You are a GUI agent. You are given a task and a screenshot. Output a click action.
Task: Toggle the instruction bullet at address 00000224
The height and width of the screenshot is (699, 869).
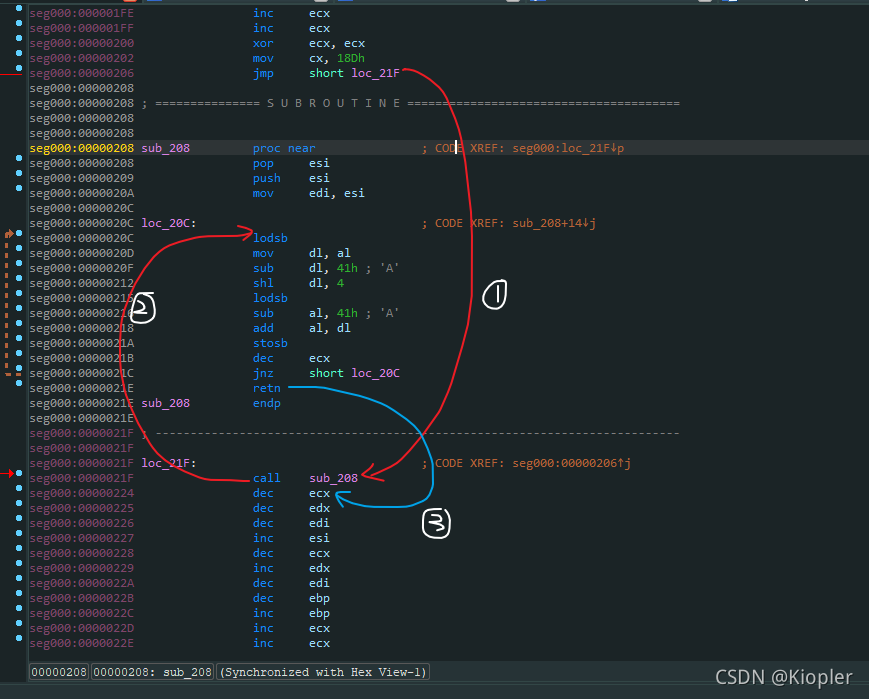coord(18,493)
